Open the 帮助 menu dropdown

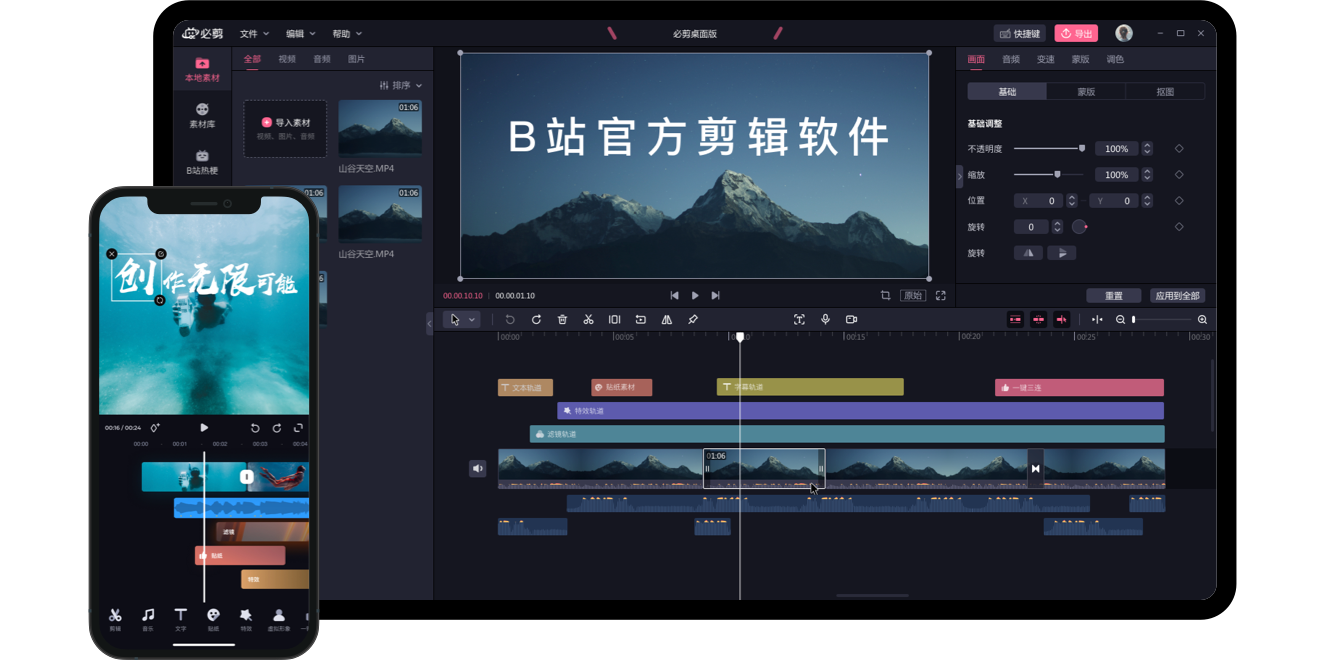(x=347, y=34)
